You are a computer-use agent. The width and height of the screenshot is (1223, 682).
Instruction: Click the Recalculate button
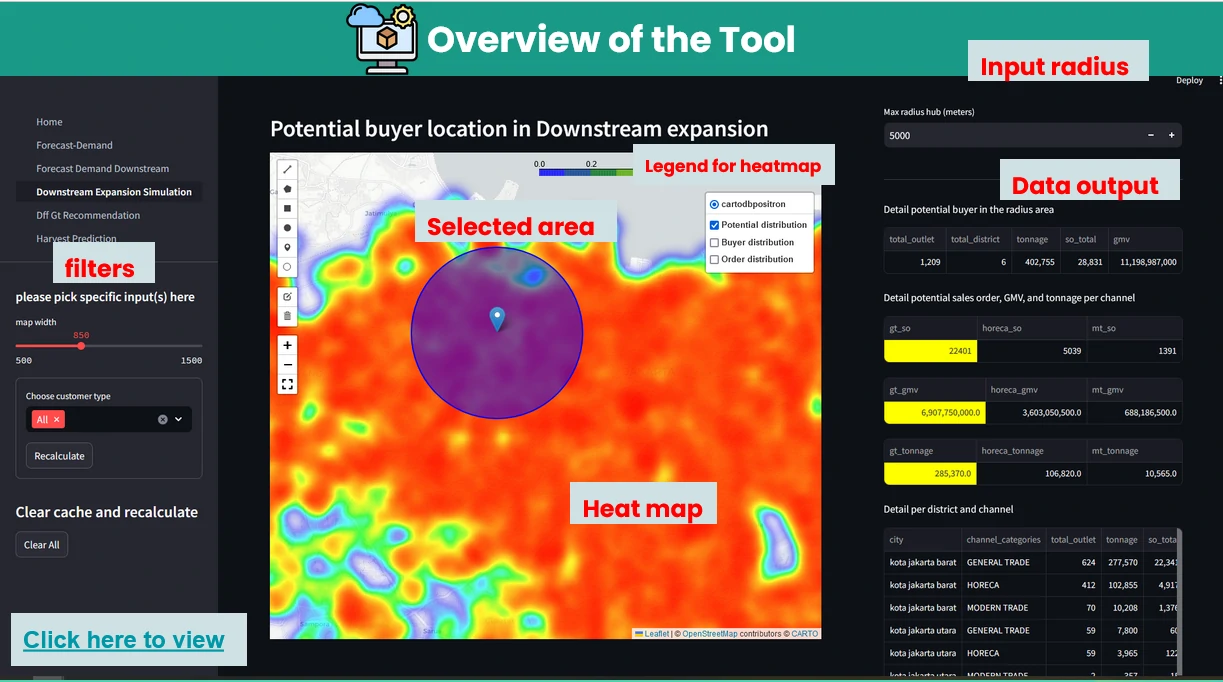tap(59, 456)
